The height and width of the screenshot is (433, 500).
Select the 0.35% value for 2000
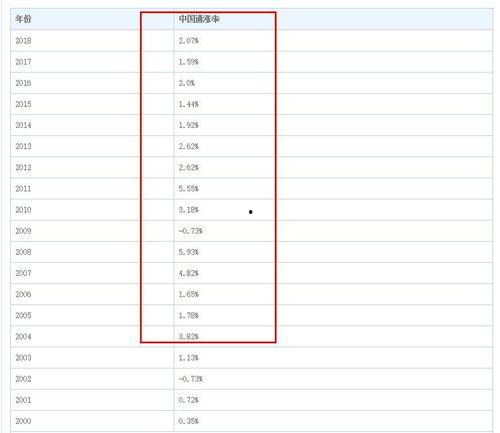[x=189, y=421]
